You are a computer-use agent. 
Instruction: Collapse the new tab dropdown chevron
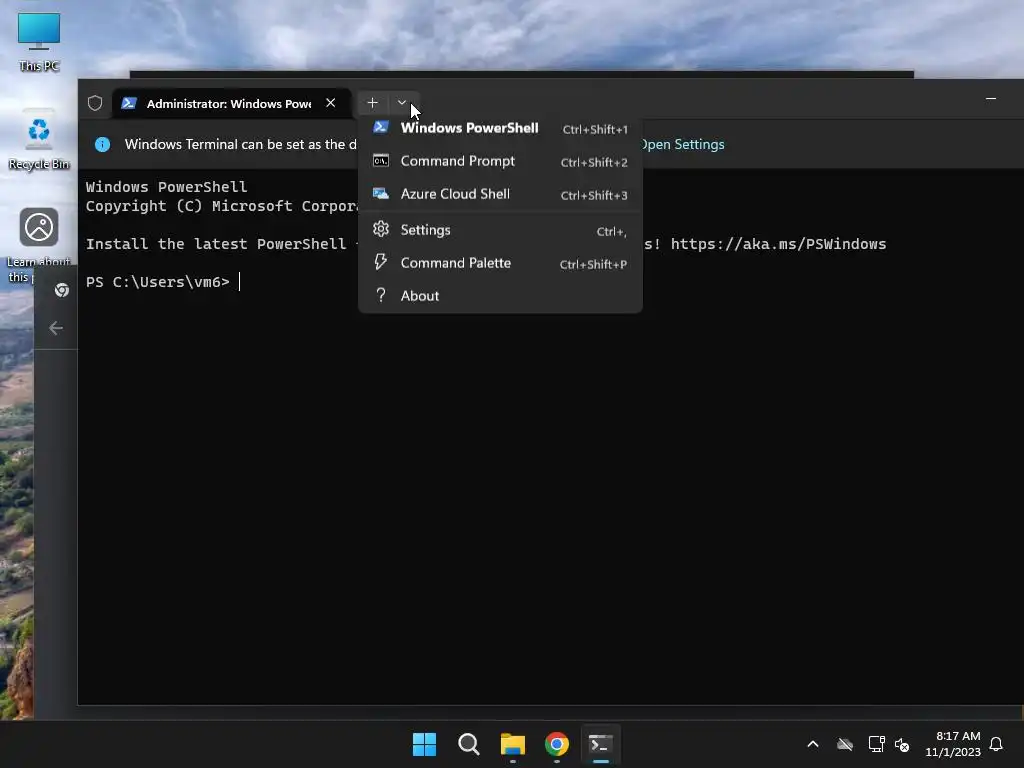[x=402, y=103]
